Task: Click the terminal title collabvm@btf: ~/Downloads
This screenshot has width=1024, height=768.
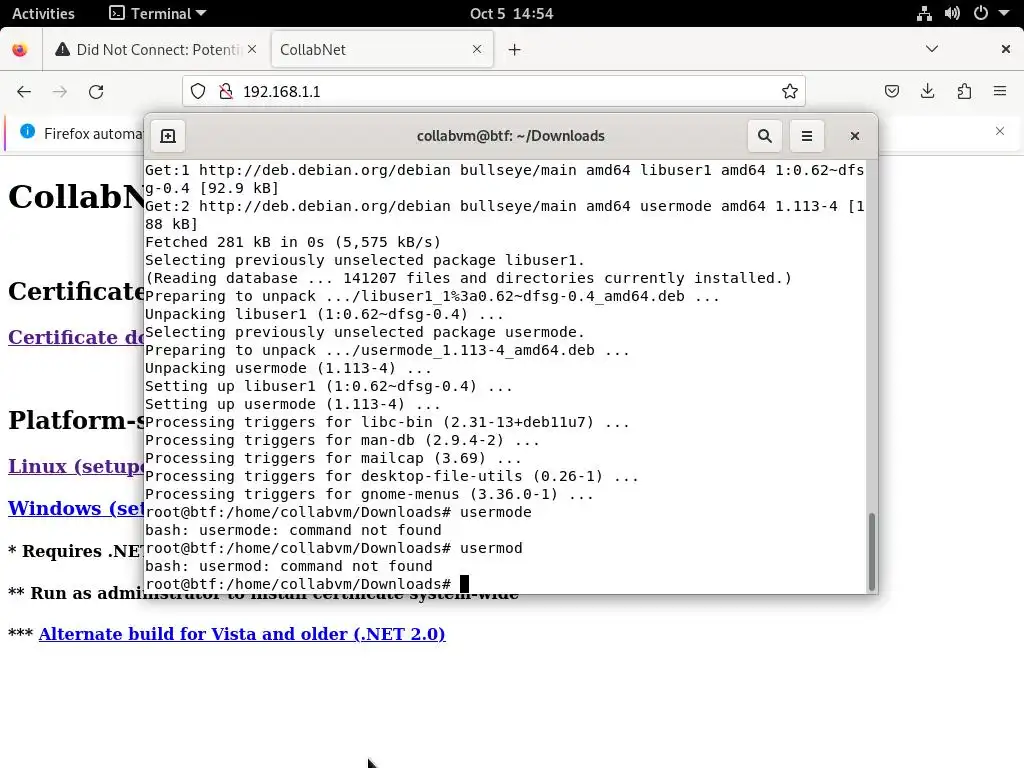Action: tap(511, 136)
